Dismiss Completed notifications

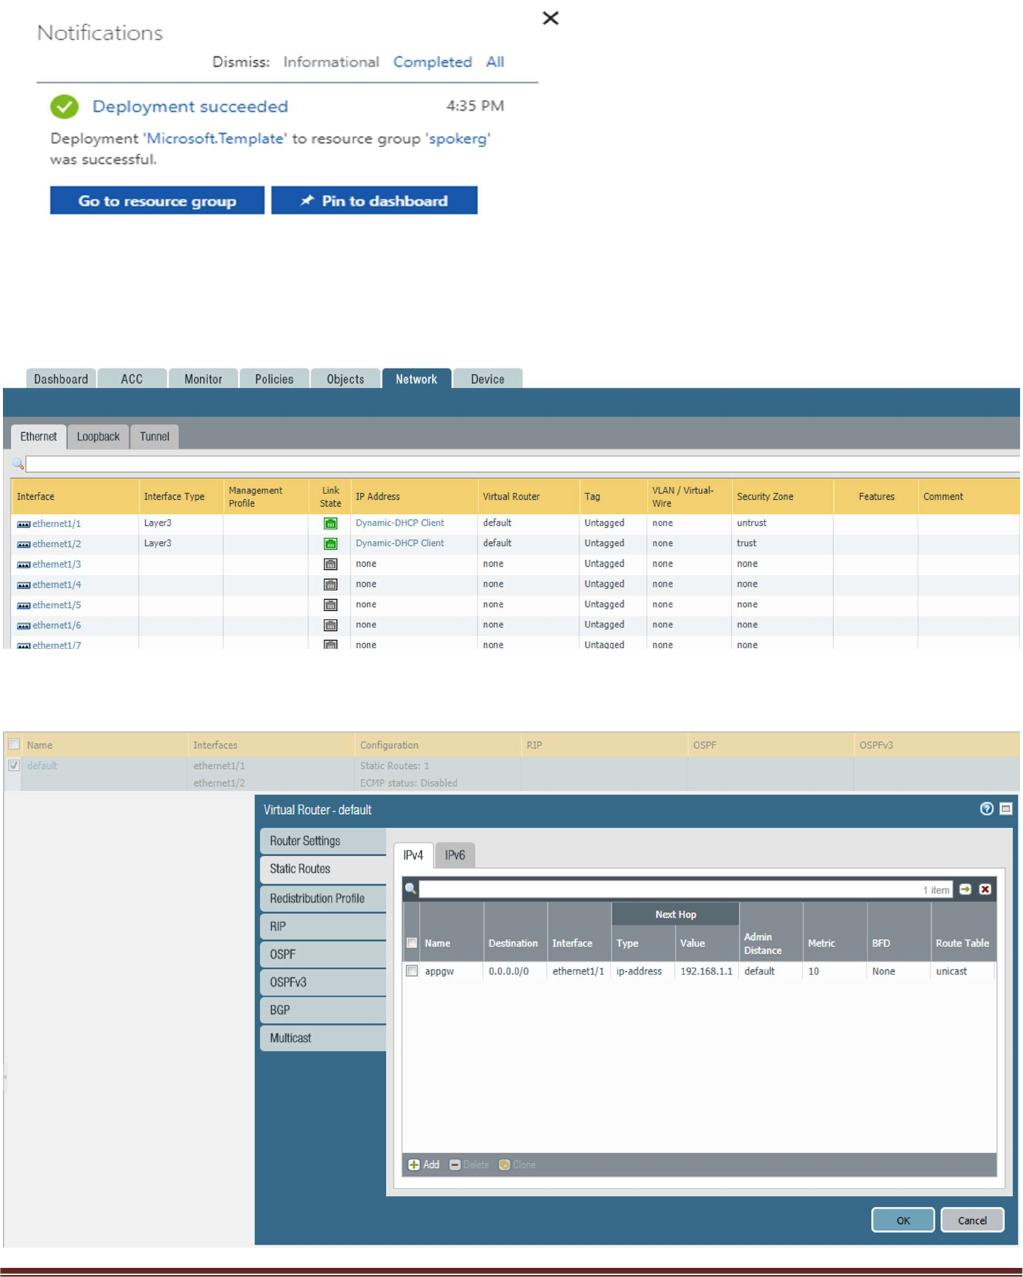tap(432, 62)
